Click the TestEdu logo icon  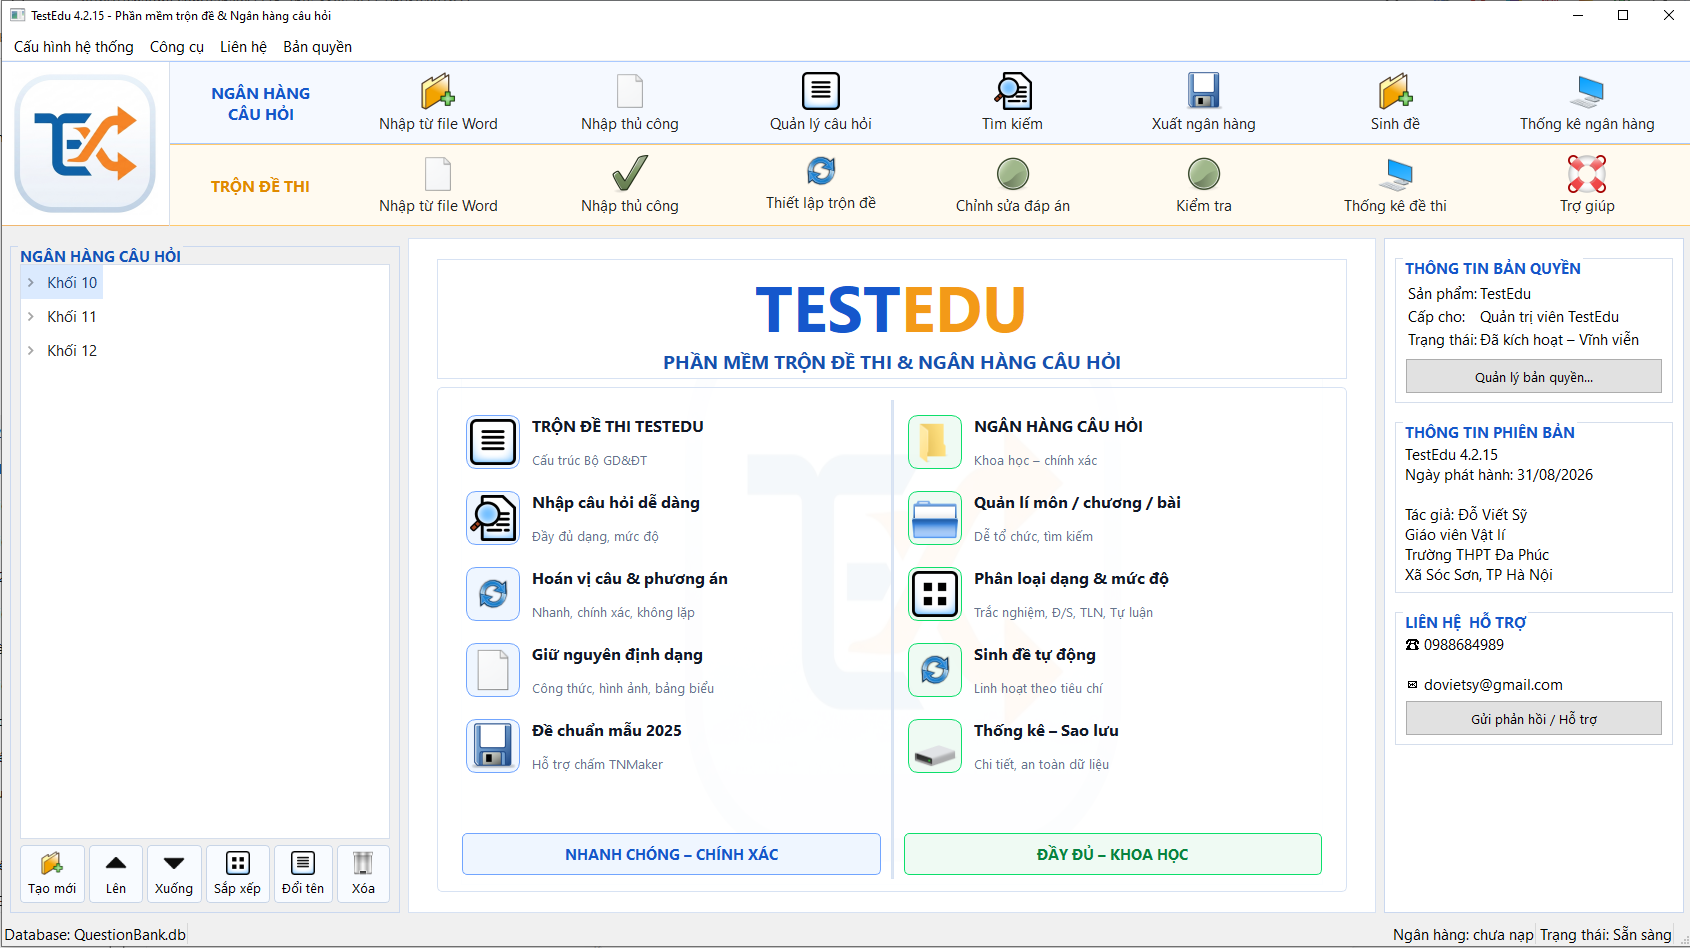click(x=85, y=143)
